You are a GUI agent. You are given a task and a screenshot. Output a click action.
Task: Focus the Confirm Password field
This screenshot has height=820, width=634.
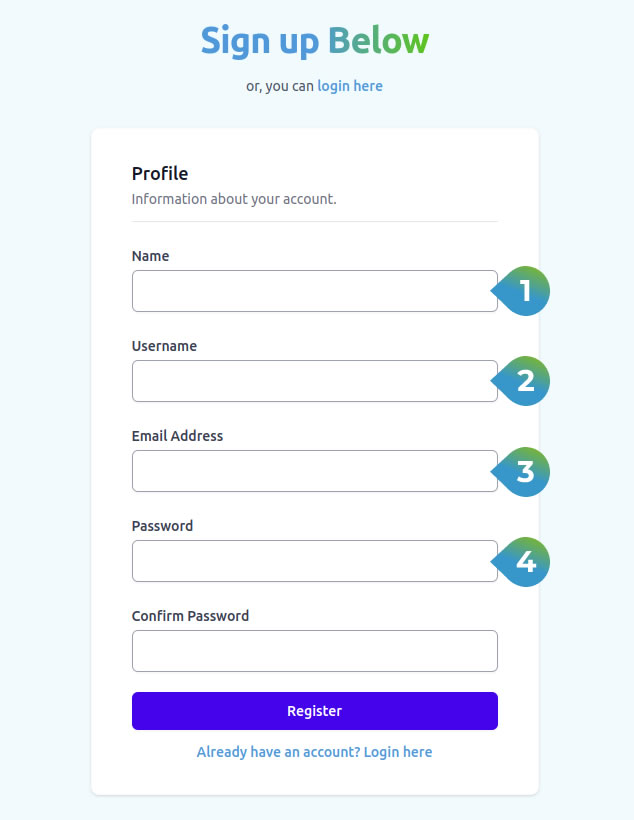(314, 651)
